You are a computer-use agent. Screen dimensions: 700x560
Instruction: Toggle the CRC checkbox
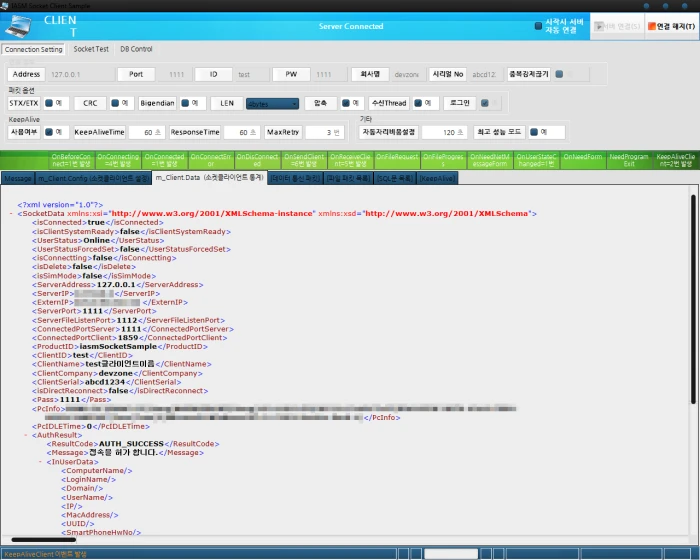115,103
